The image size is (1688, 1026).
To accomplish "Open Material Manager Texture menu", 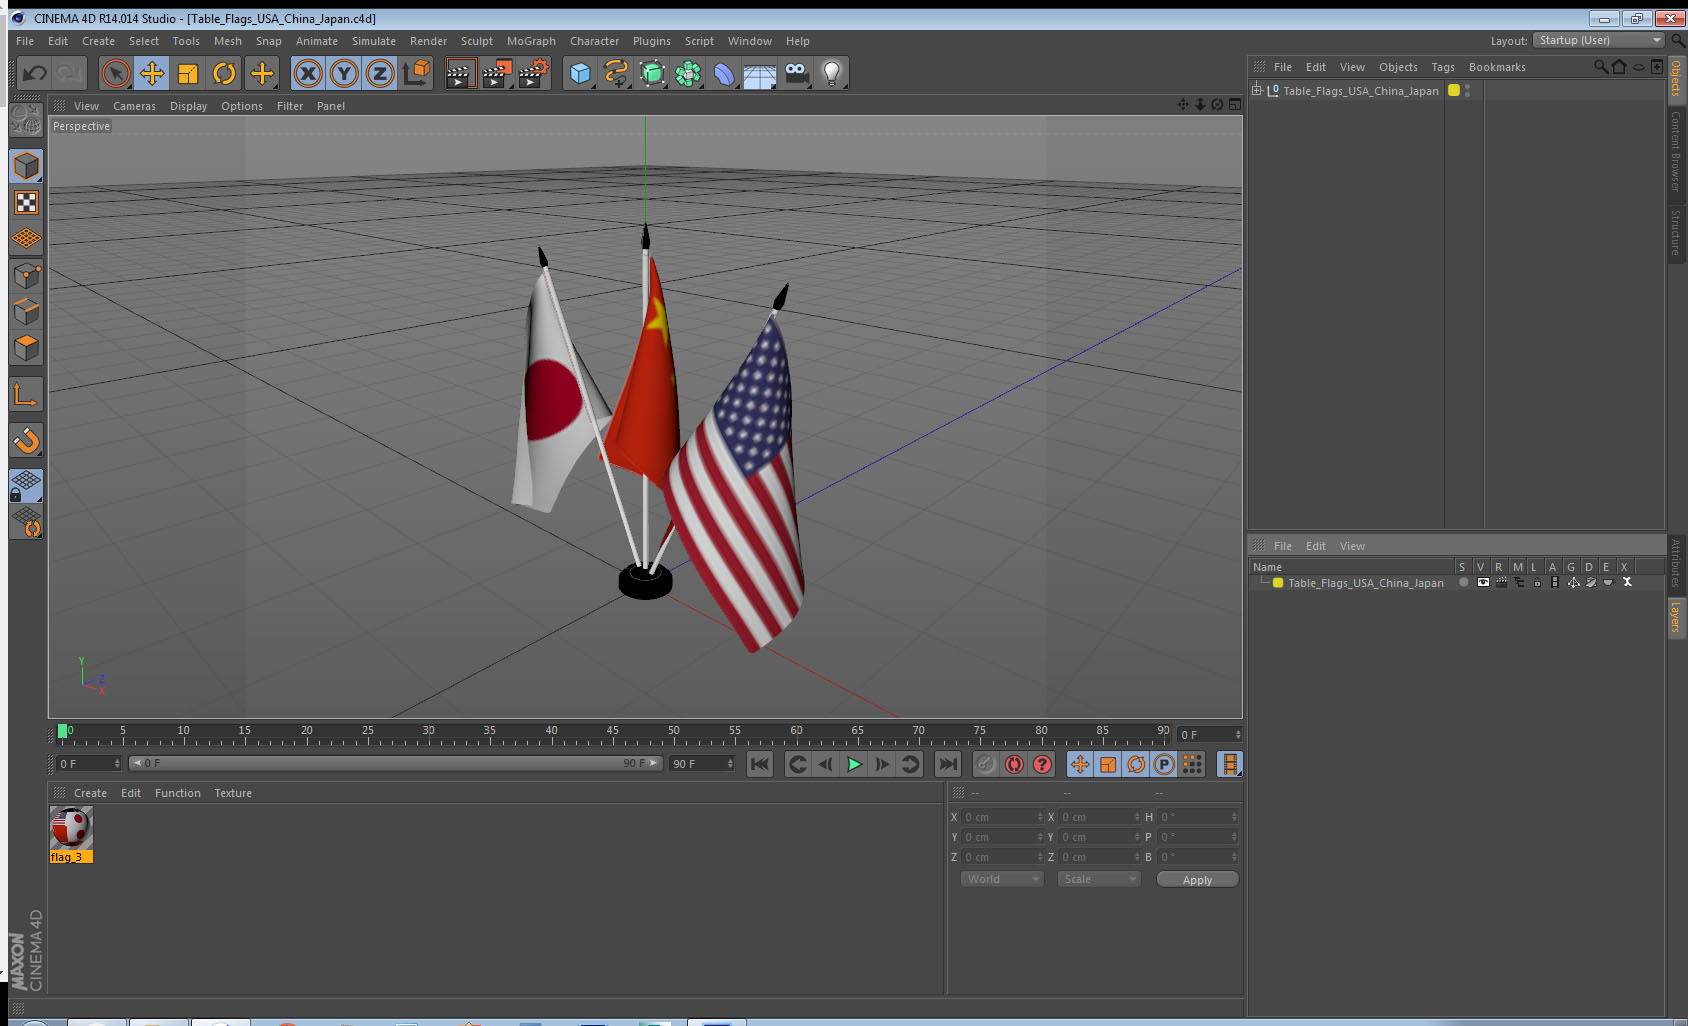I will point(233,793).
